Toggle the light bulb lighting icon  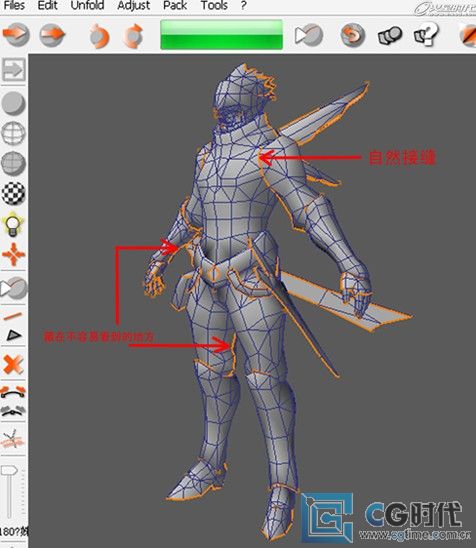pos(13,224)
